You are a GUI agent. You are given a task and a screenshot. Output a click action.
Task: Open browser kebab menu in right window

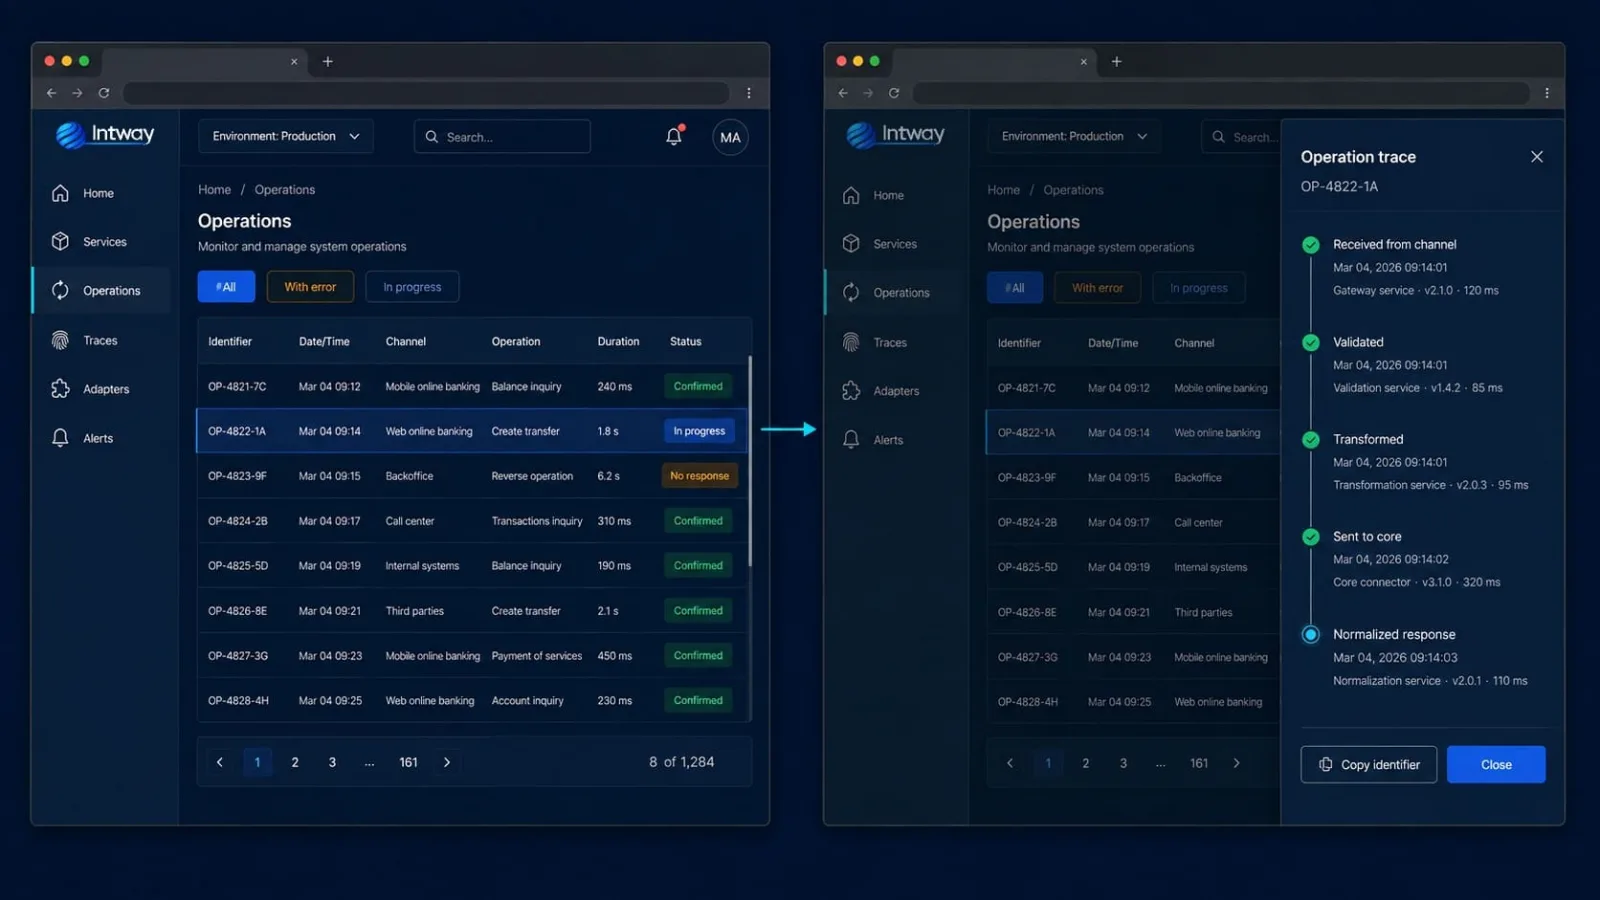pos(1547,93)
